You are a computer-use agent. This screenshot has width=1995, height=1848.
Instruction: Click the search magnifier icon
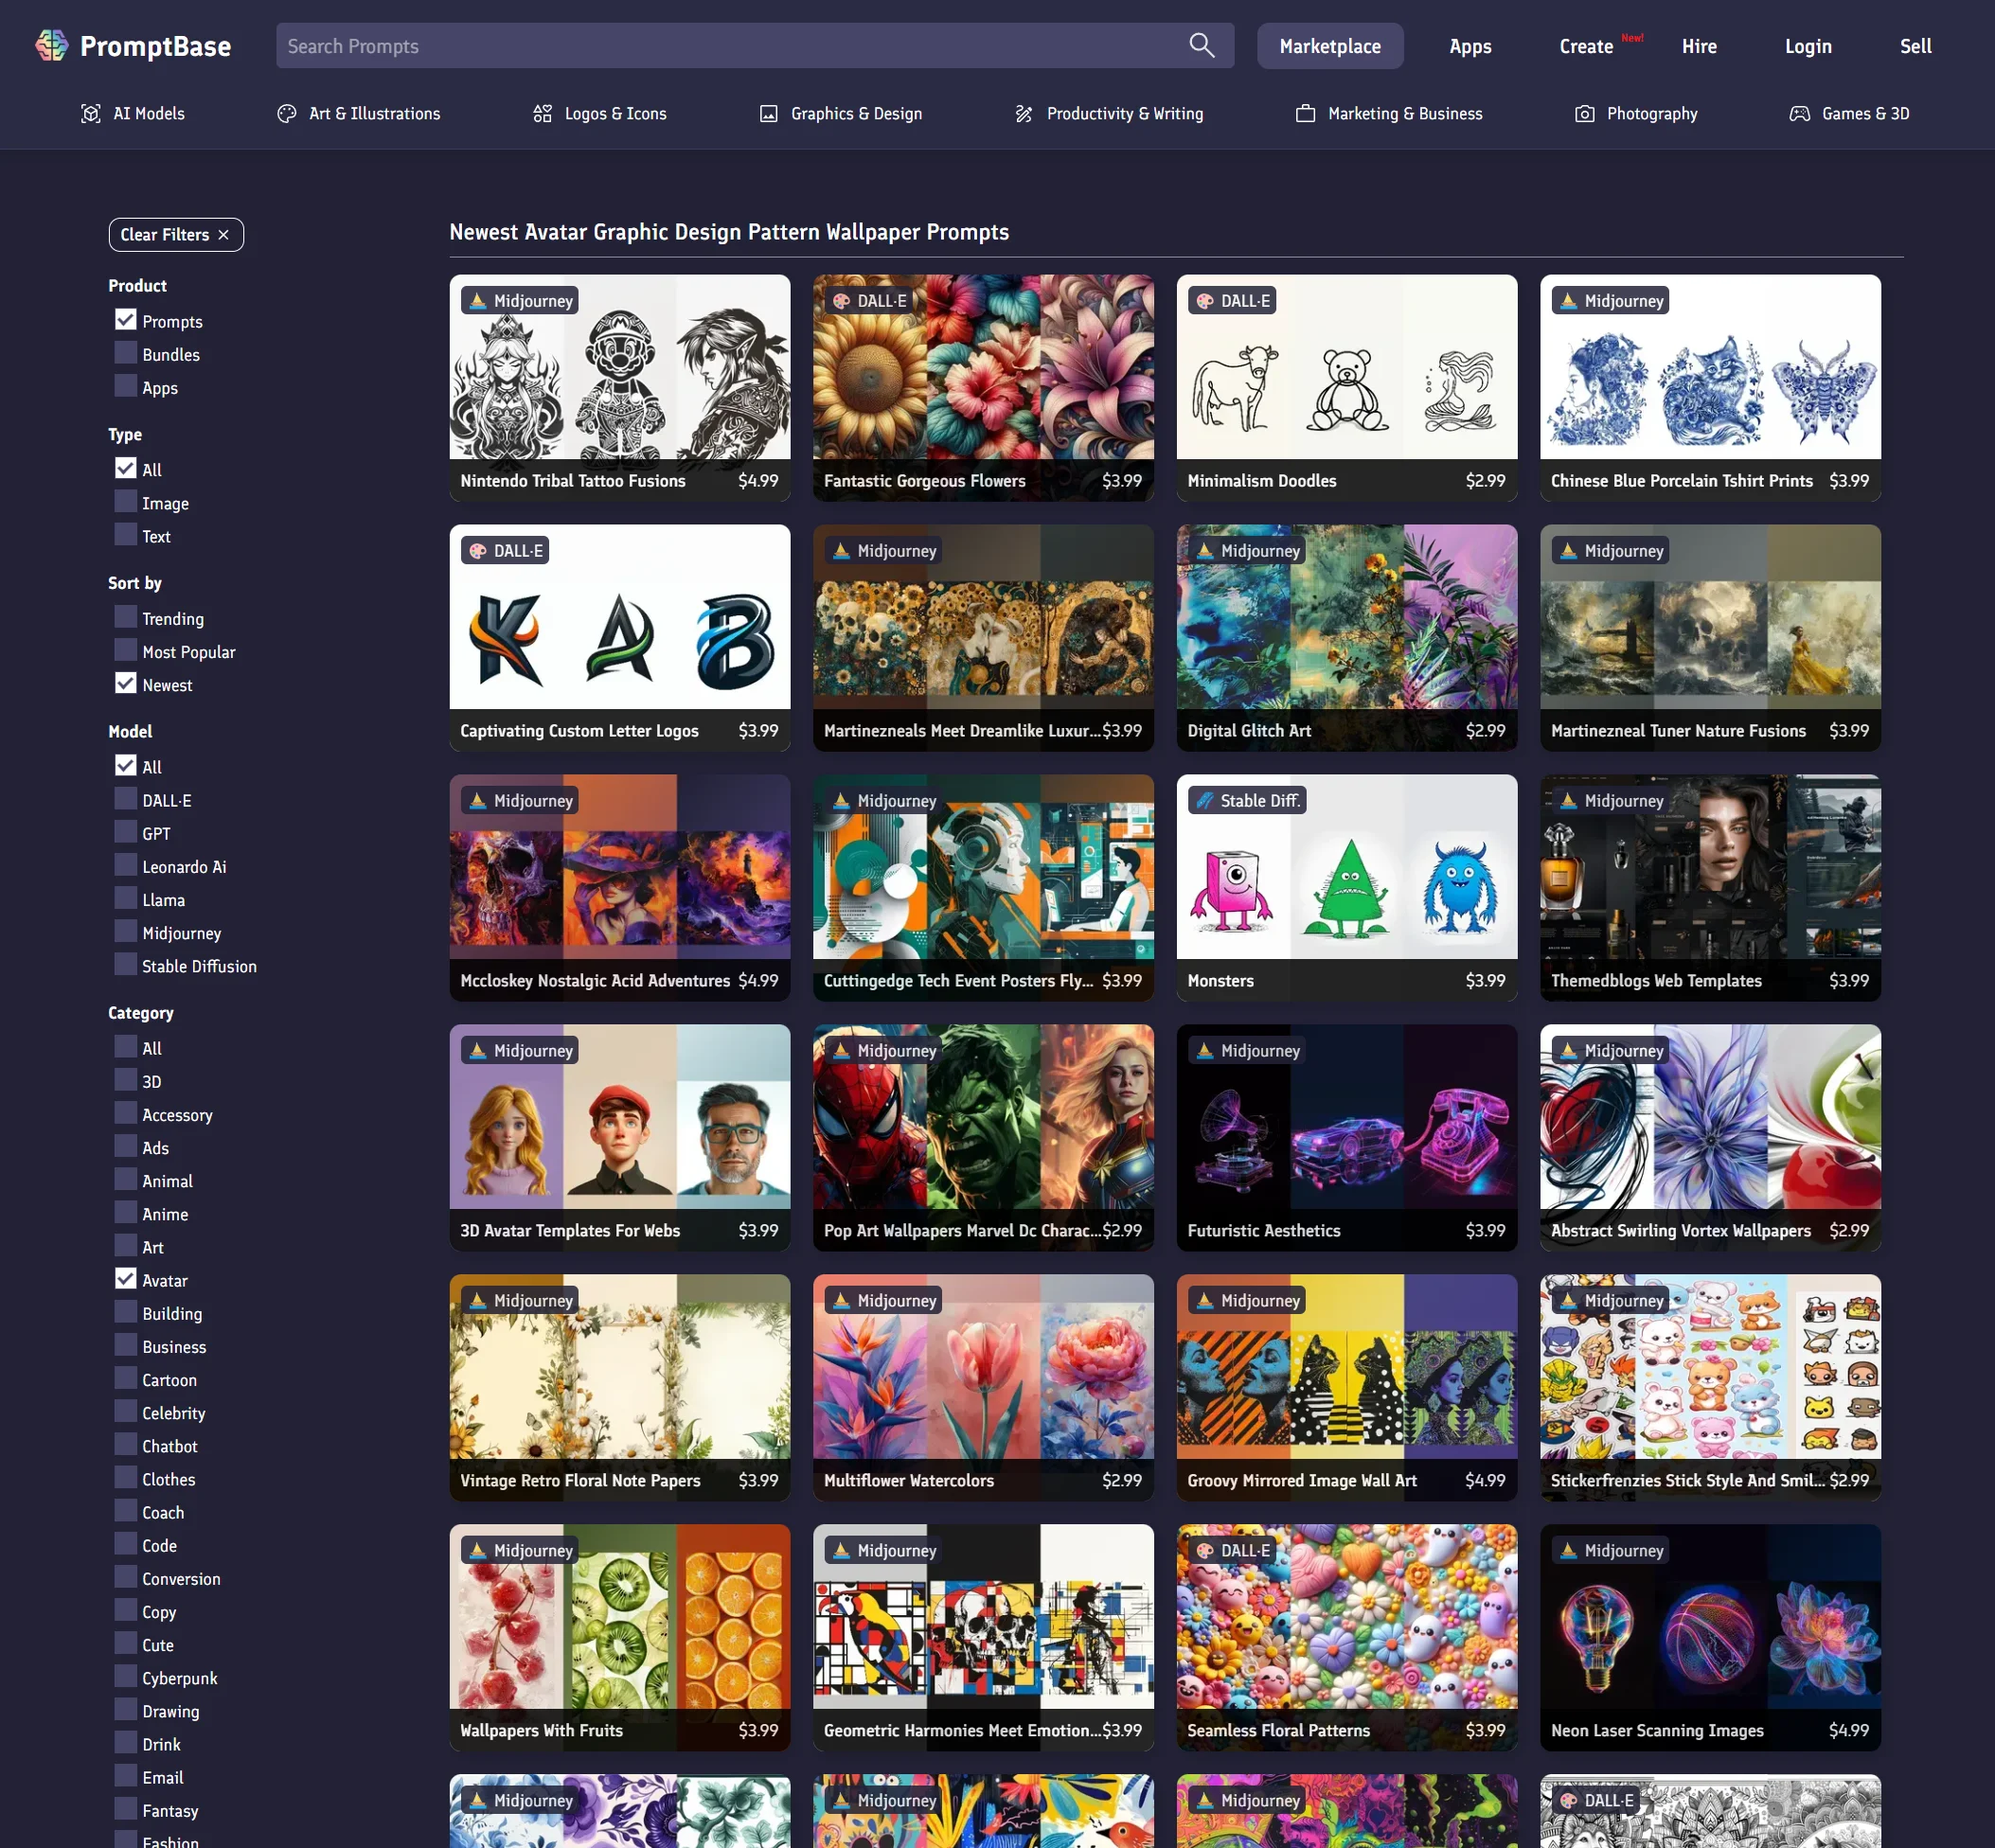point(1202,46)
